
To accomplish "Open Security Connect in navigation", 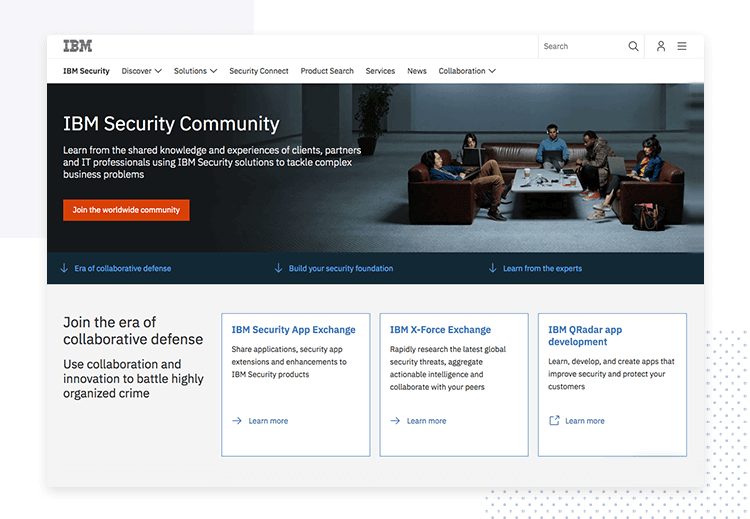I will (259, 71).
